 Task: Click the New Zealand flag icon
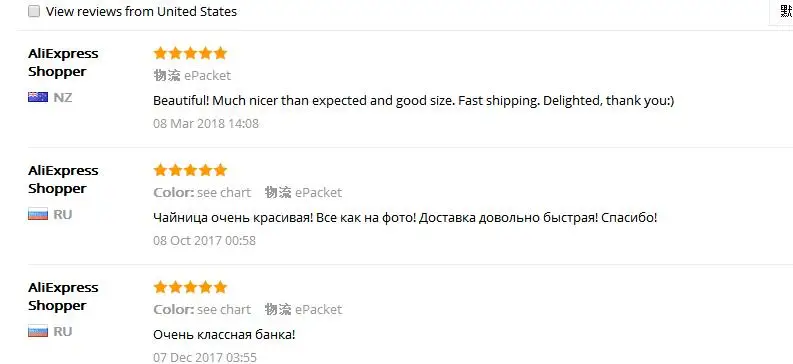click(x=38, y=97)
